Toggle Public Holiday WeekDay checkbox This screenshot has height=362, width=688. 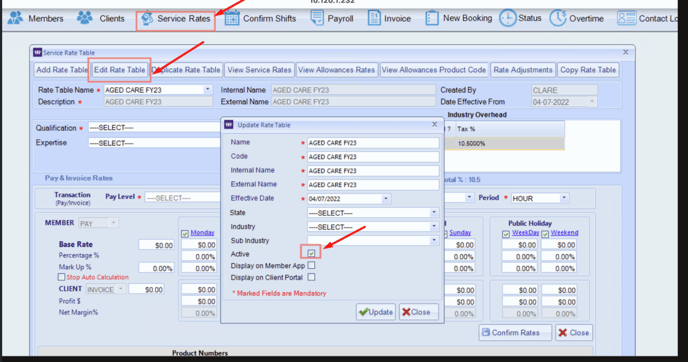point(506,233)
